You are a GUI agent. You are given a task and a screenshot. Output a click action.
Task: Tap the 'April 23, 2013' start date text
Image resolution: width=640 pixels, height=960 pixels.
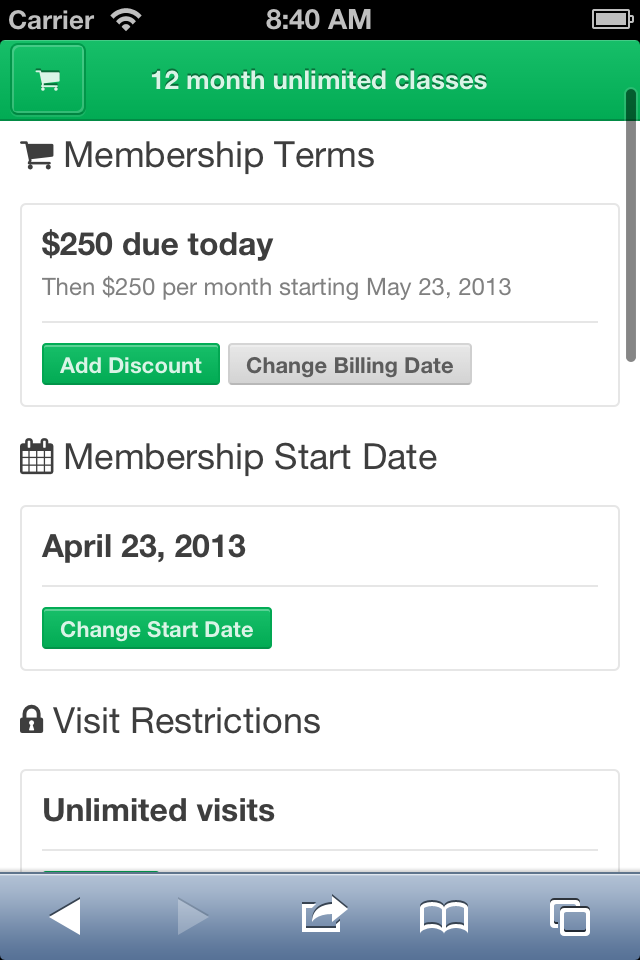(144, 546)
